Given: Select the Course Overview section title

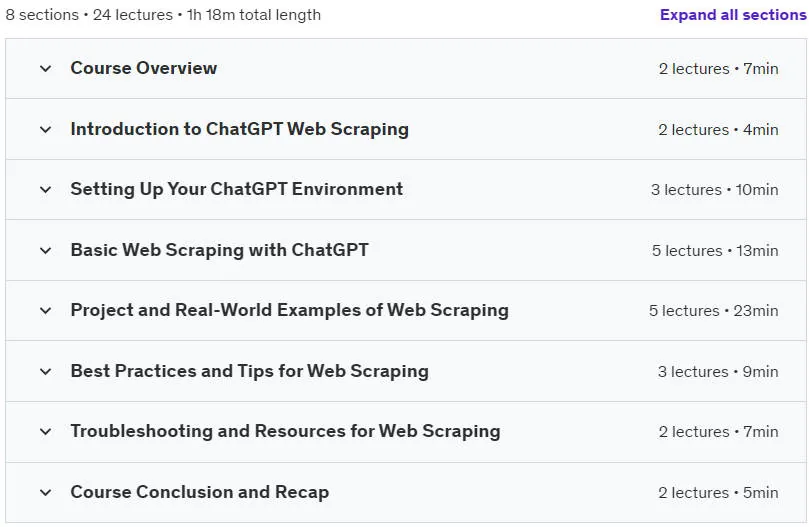Looking at the screenshot, I should click(143, 68).
